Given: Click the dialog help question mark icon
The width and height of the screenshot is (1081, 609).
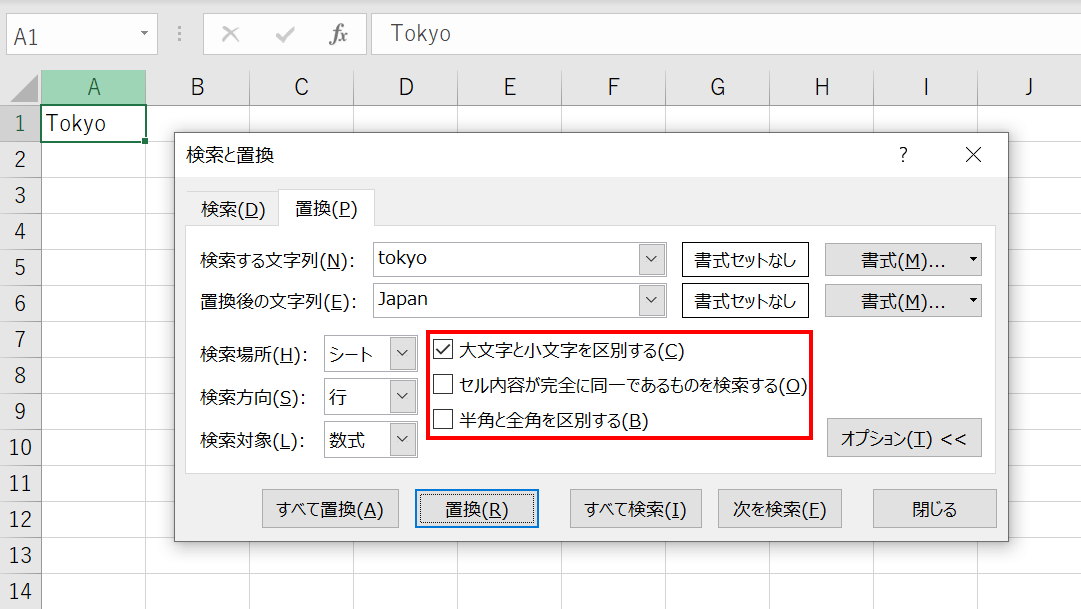Looking at the screenshot, I should 903,155.
